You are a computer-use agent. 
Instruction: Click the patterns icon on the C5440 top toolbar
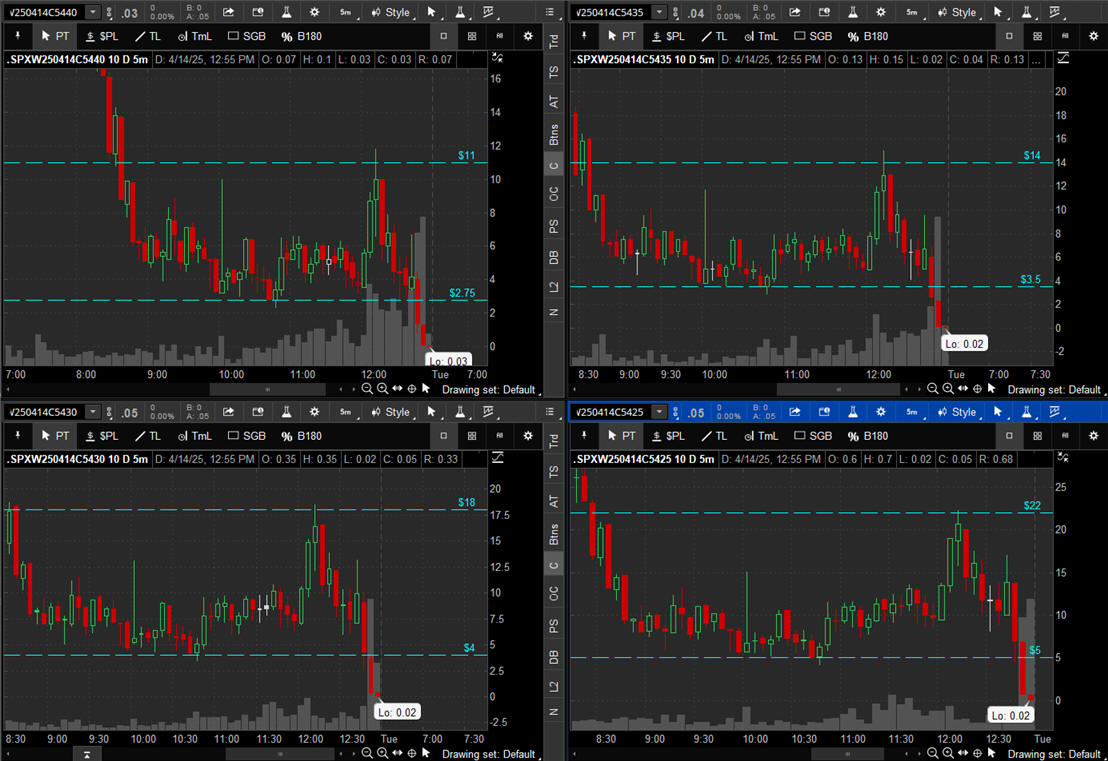pyautogui.click(x=490, y=13)
